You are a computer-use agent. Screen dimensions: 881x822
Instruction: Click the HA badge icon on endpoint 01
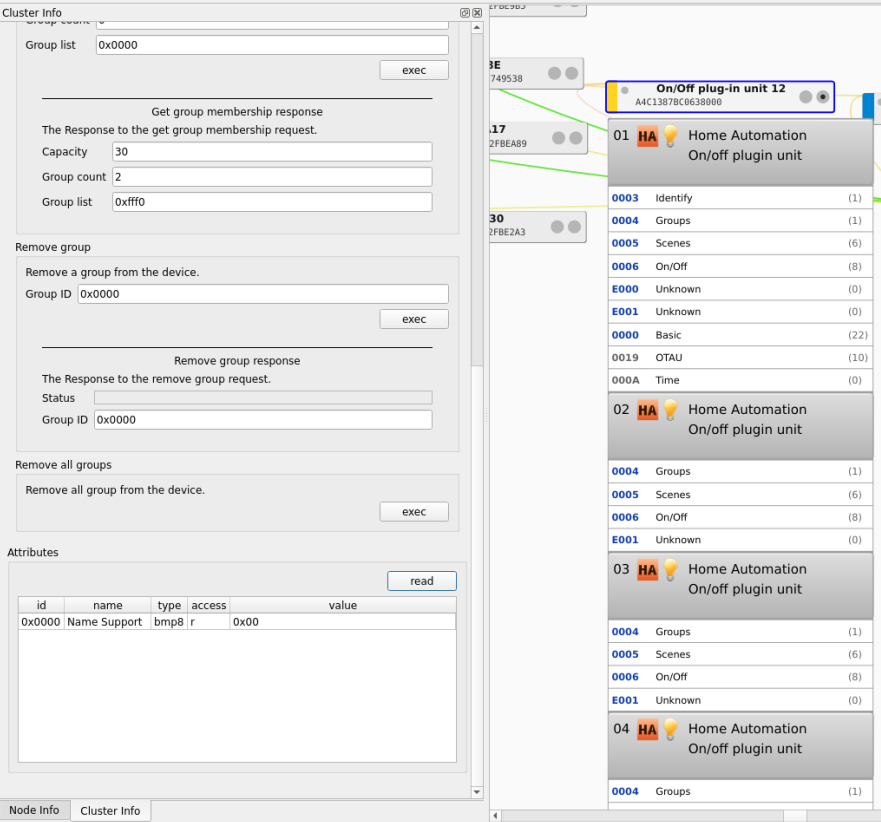tap(647, 137)
